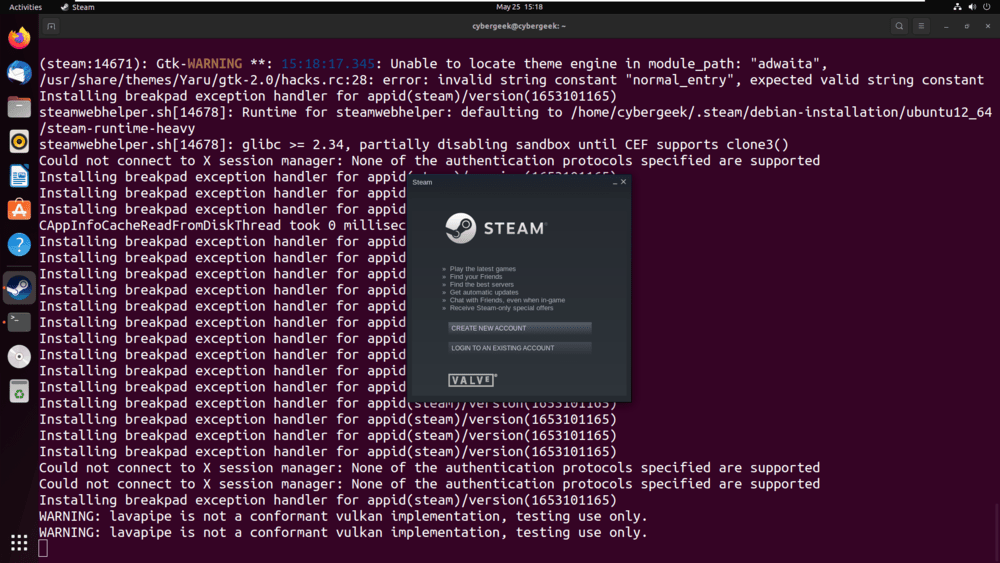Open the Steam app menu in top bar
Viewport: 1000px width, 563px height.
pos(78,7)
